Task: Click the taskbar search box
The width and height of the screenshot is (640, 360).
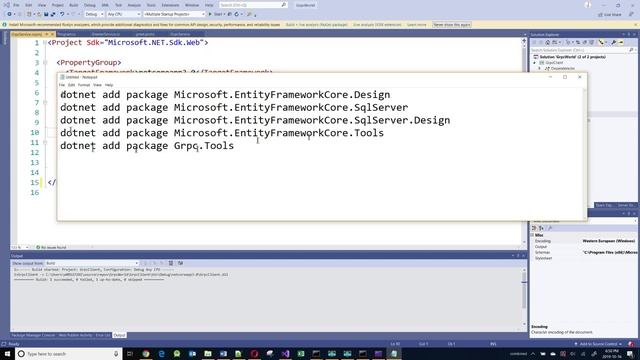Action: pos(69,353)
